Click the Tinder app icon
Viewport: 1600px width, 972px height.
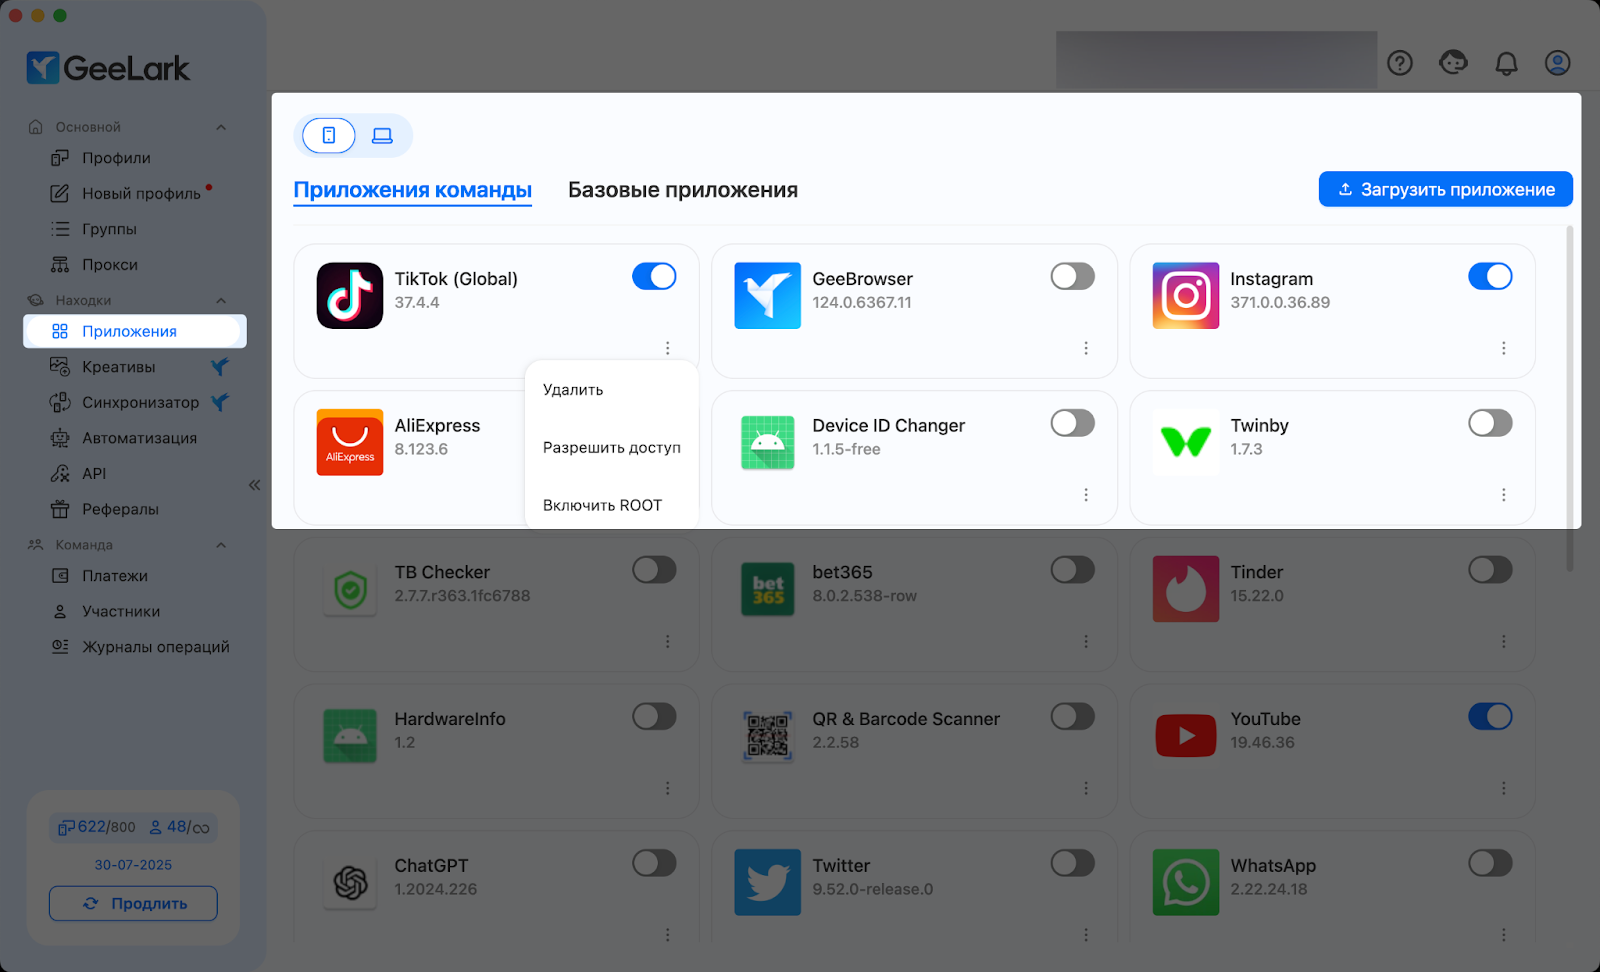(x=1186, y=589)
